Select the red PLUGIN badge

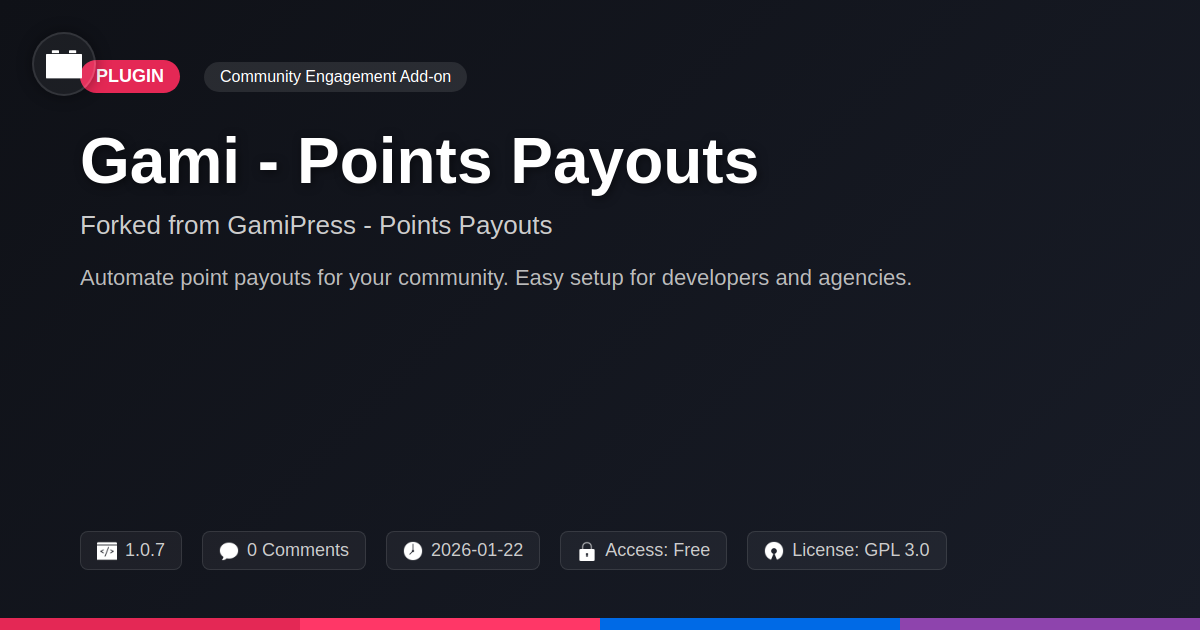point(130,77)
